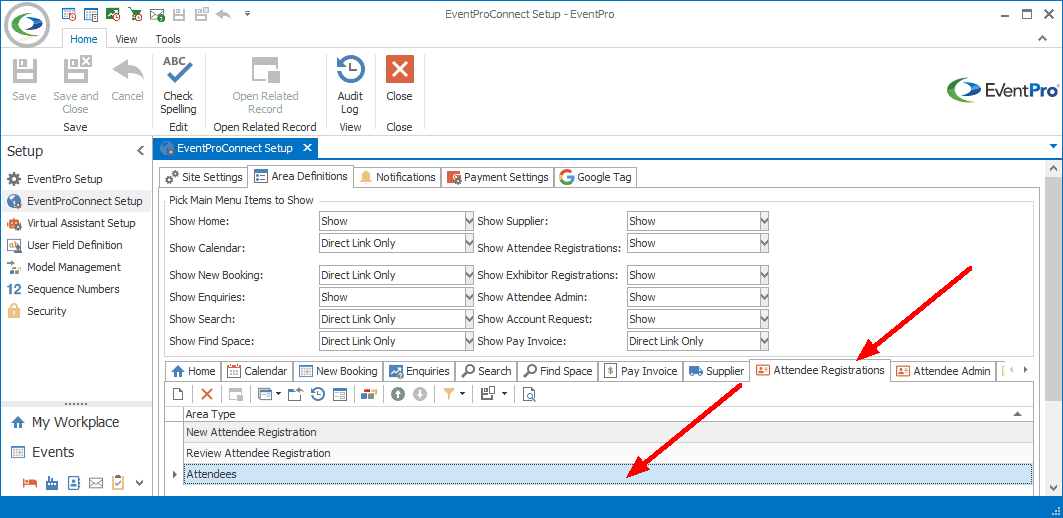The height and width of the screenshot is (518, 1063).
Task: Click the blue factory icon in navigation bar
Action: 52,483
